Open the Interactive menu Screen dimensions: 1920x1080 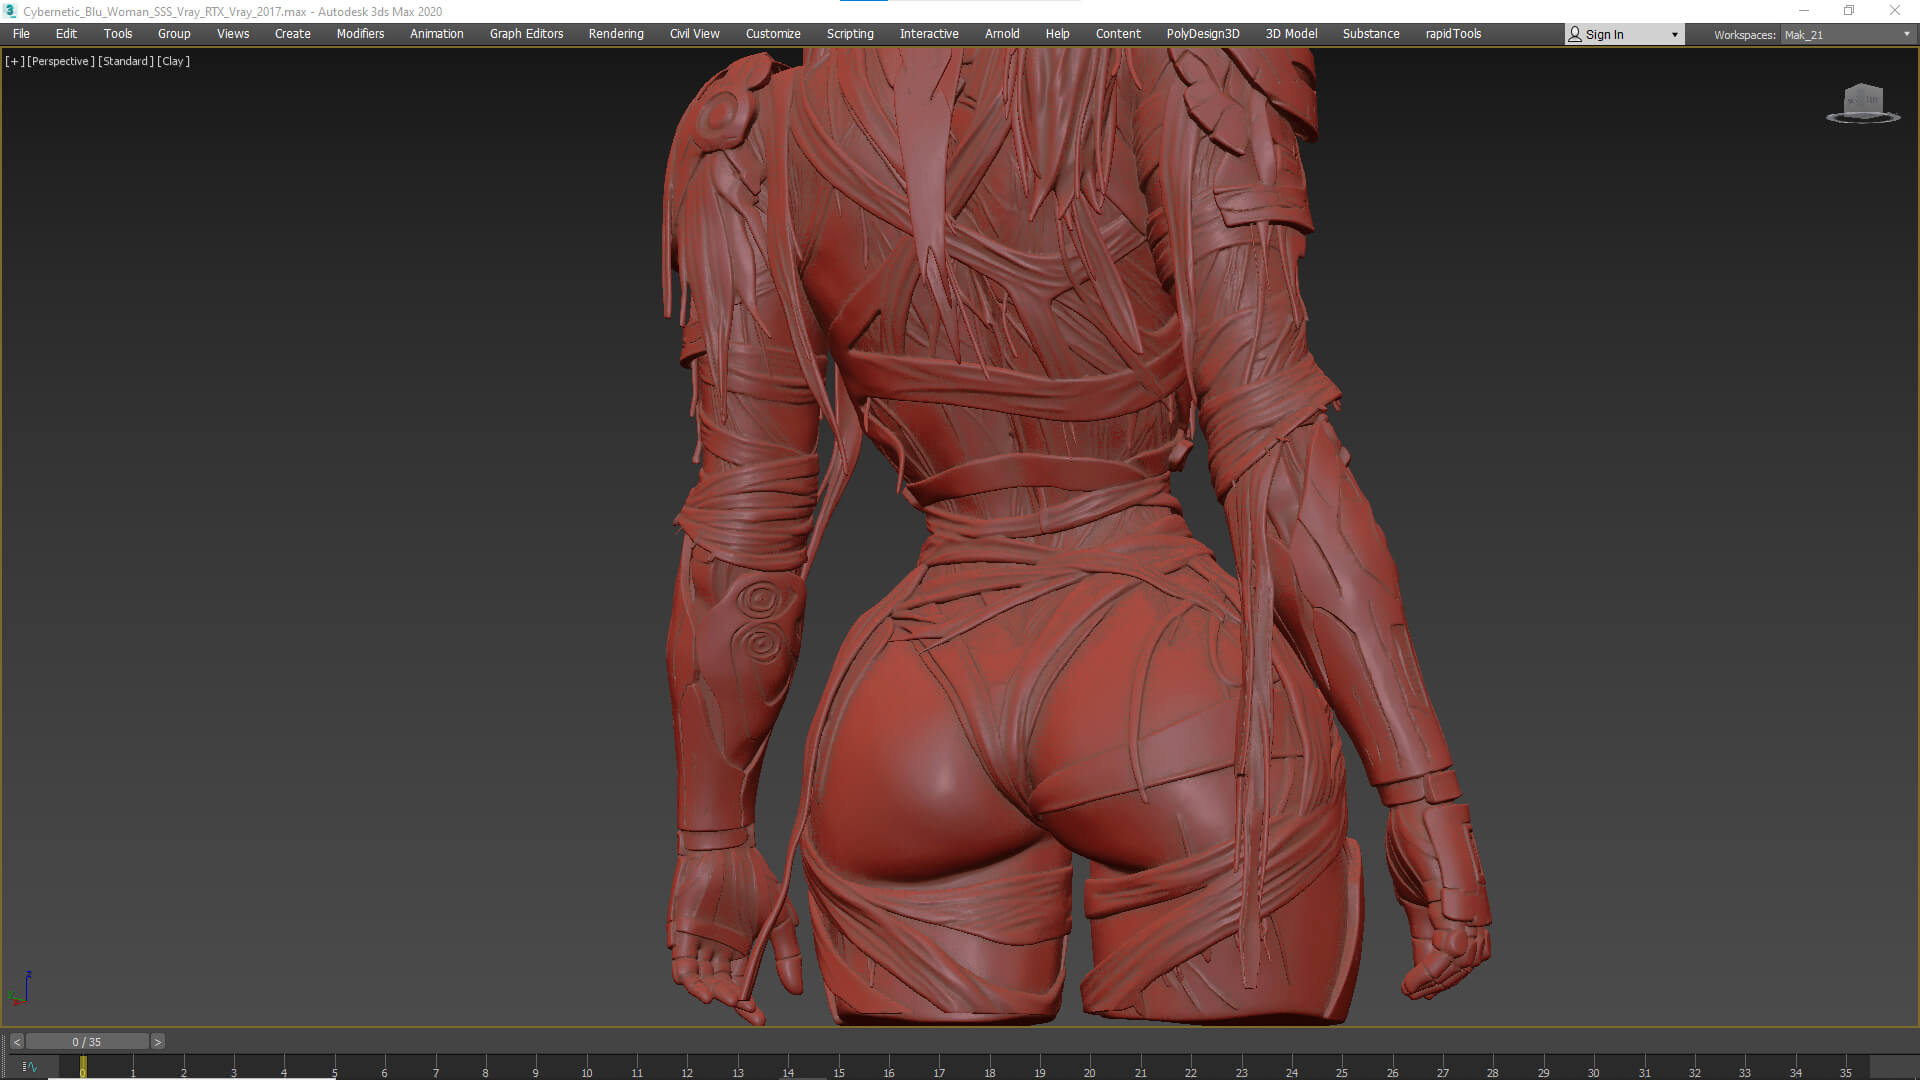(x=929, y=34)
